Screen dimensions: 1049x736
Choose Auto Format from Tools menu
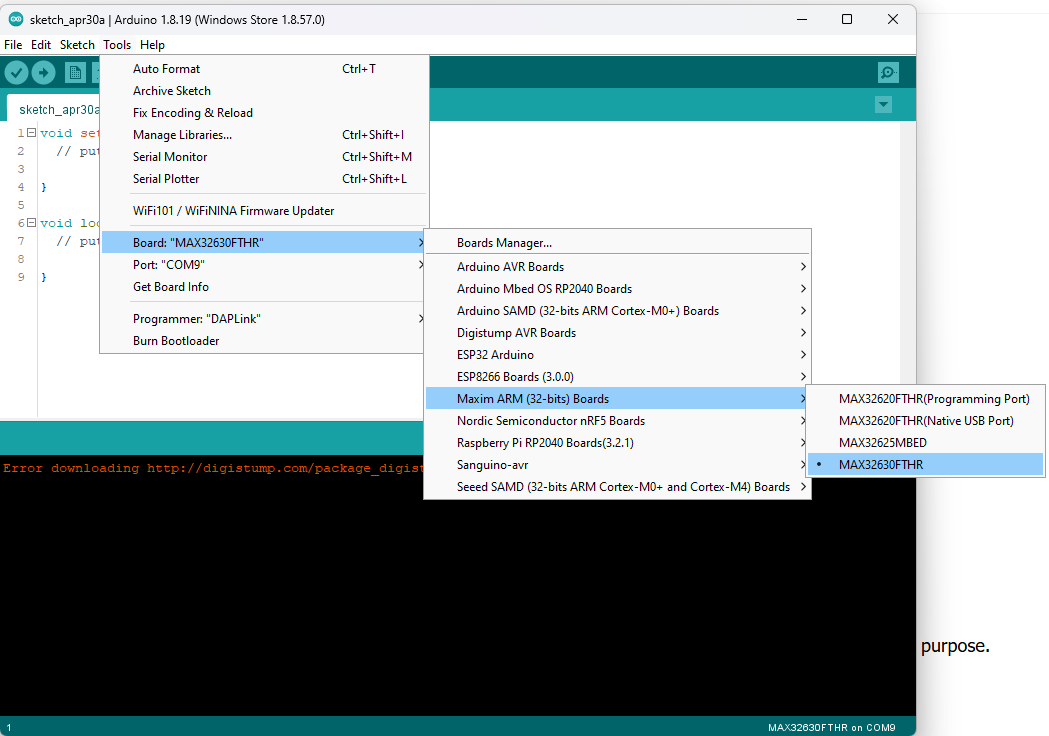tap(264, 69)
